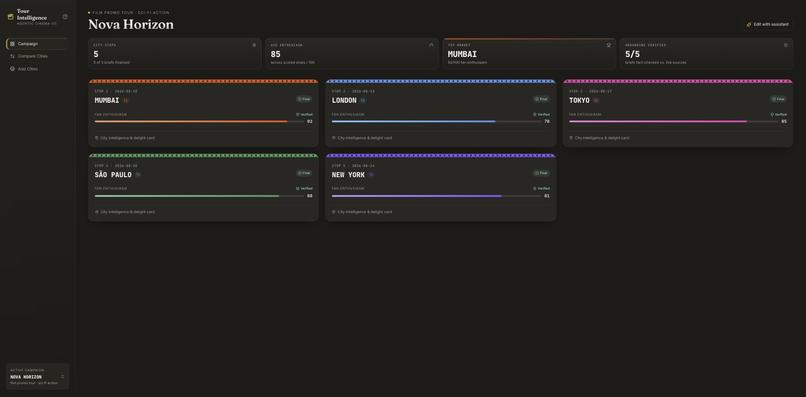The width and height of the screenshot is (806, 397).
Task: Select the SÃO PAULO city card title
Action: (x=113, y=175)
